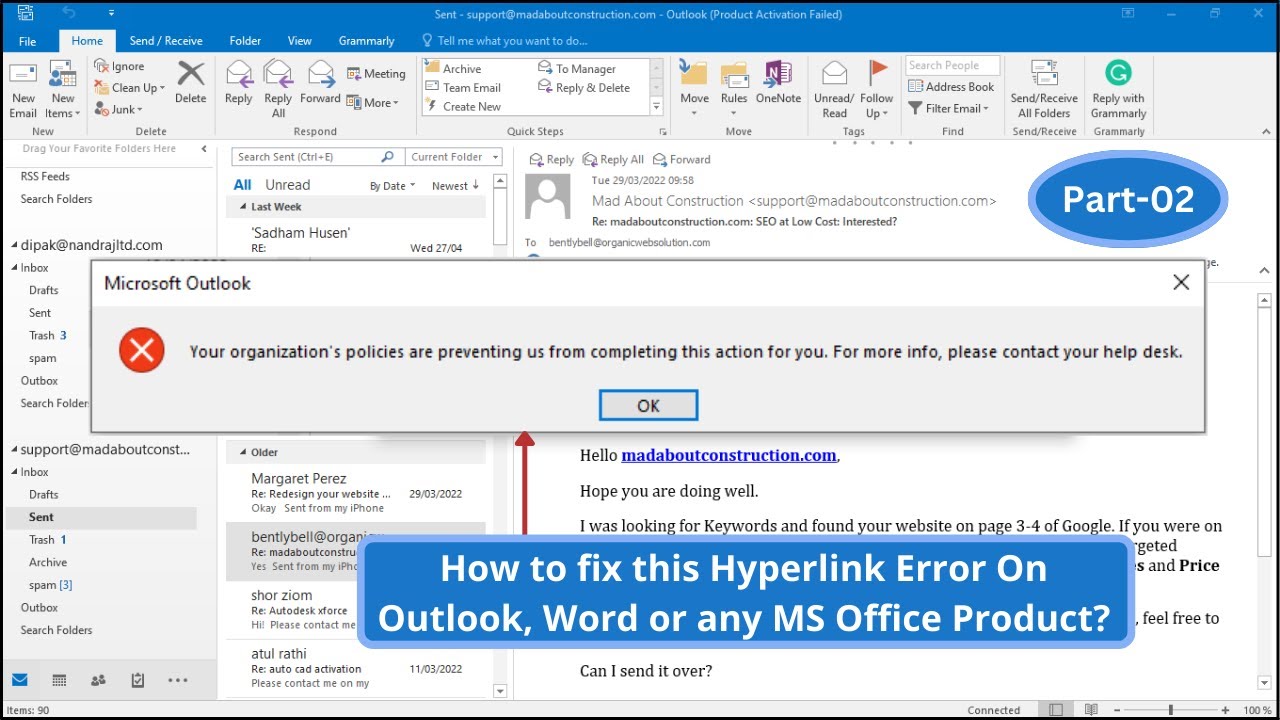Select the Reply & Delete quick step

point(584,88)
